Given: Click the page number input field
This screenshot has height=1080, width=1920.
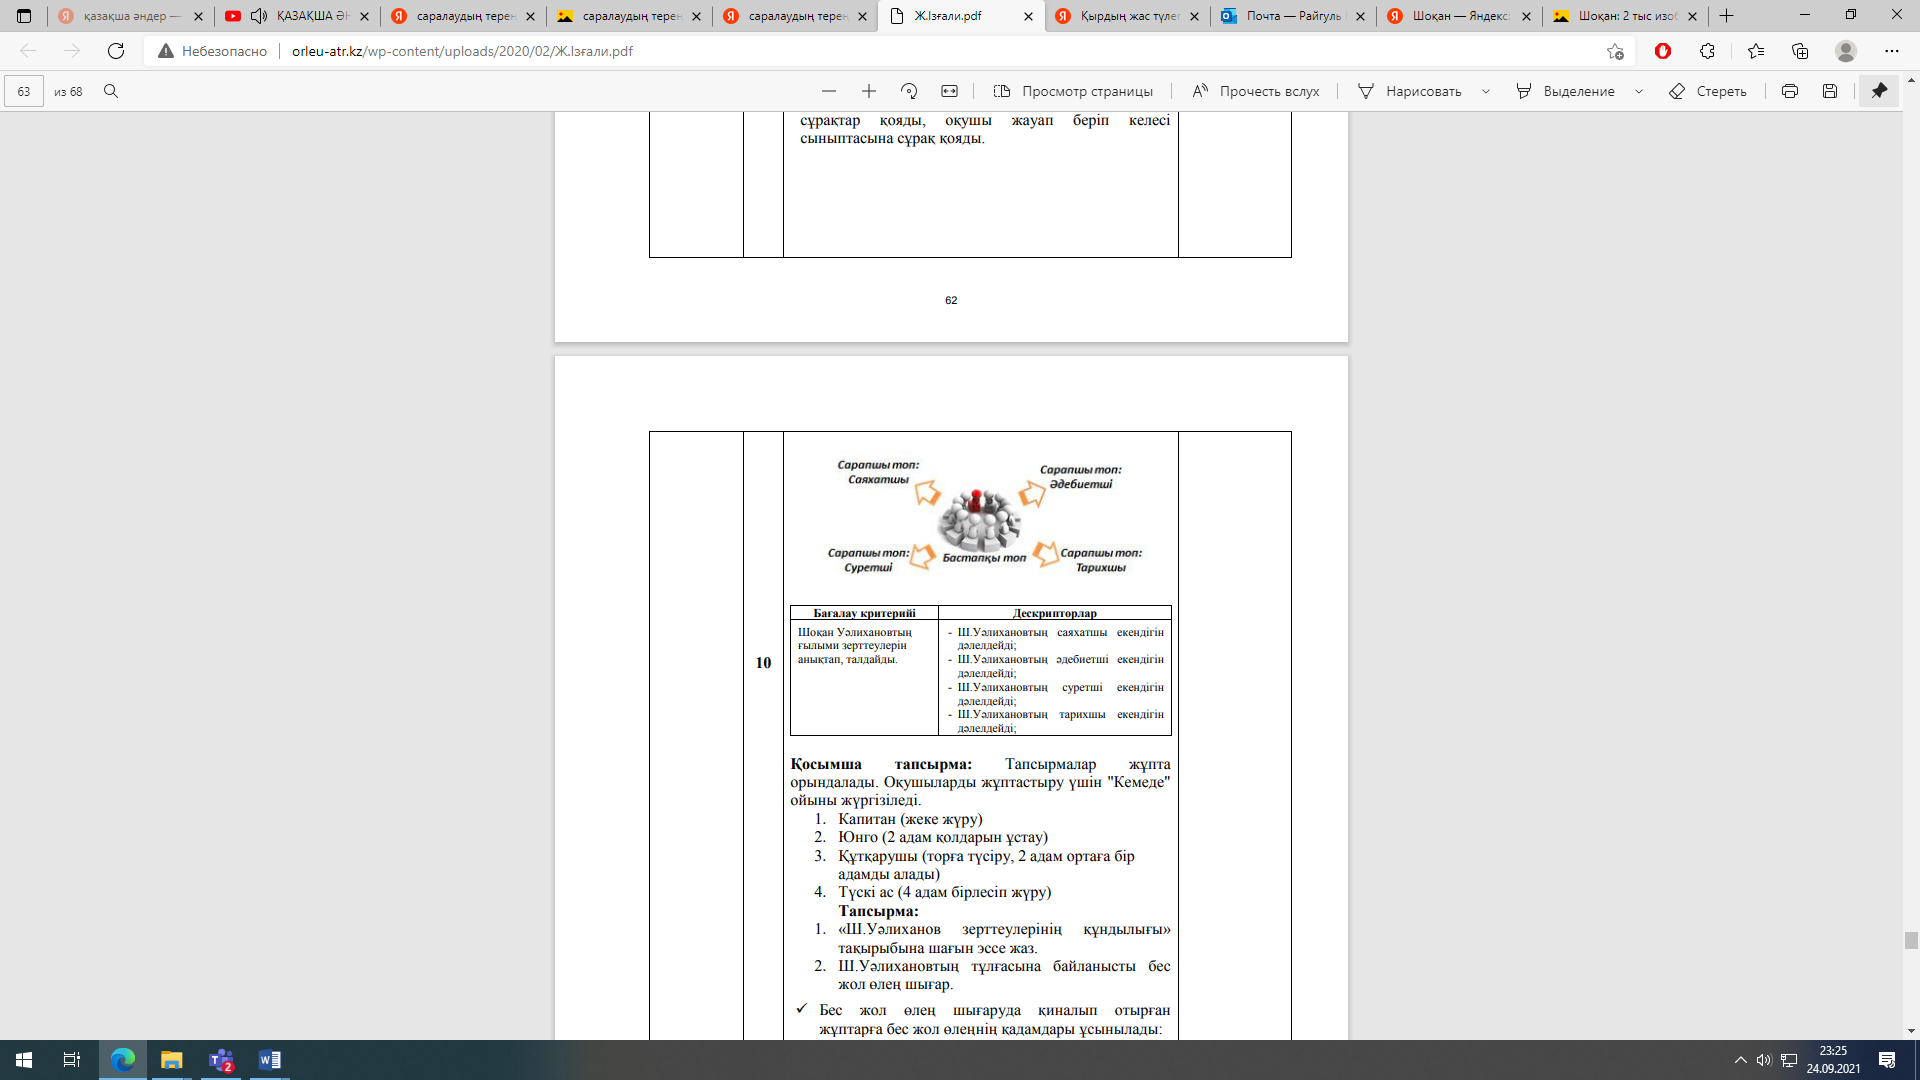Looking at the screenshot, I should (24, 91).
